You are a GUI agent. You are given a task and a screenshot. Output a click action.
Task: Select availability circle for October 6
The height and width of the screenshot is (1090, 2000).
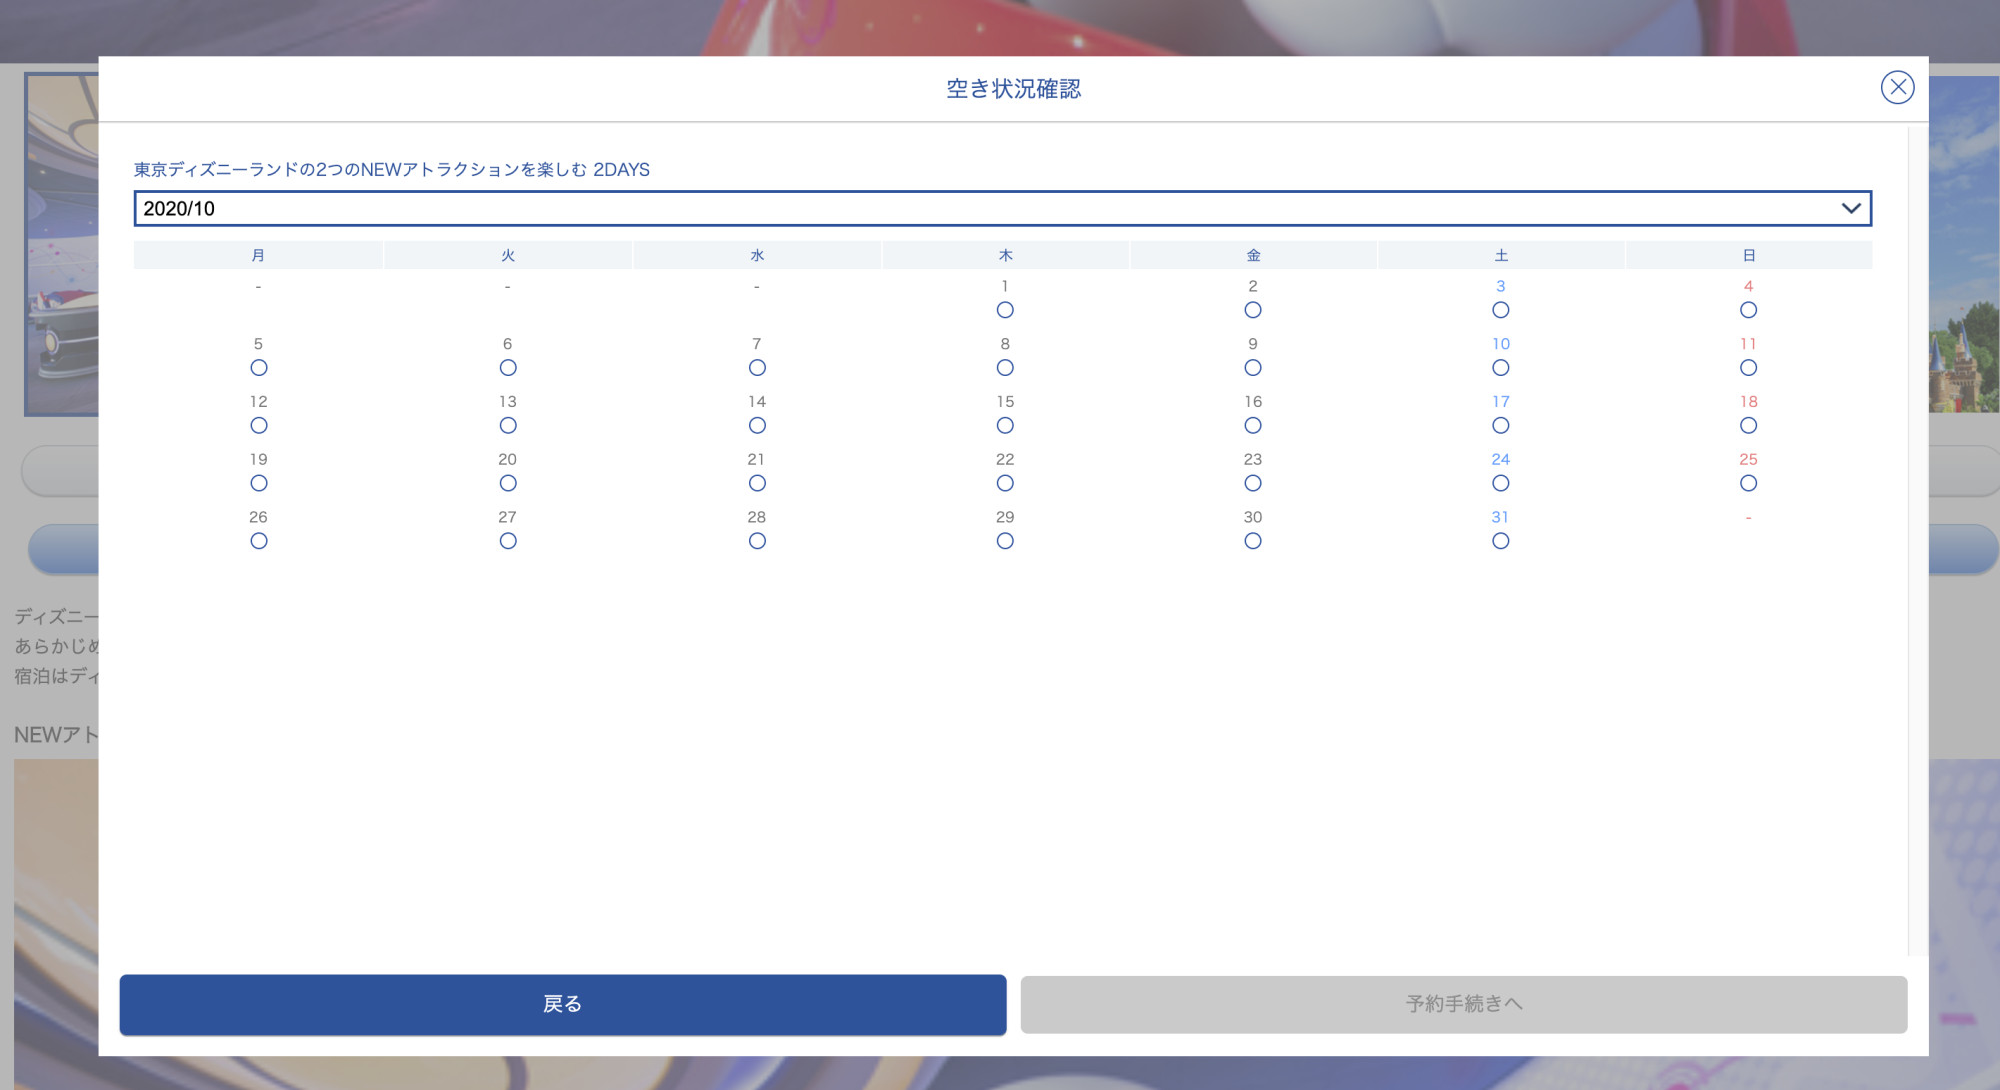508,368
